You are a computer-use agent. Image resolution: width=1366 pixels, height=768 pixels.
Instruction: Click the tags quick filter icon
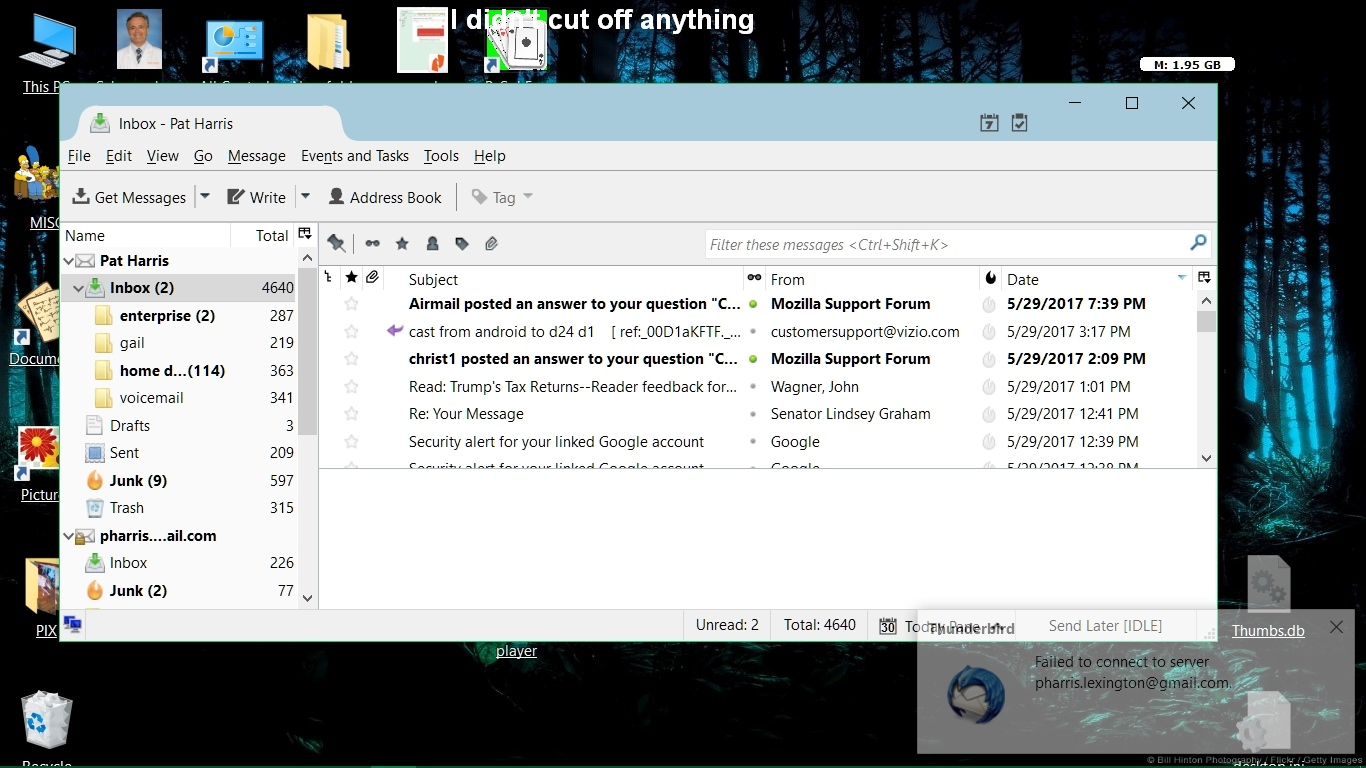461,243
